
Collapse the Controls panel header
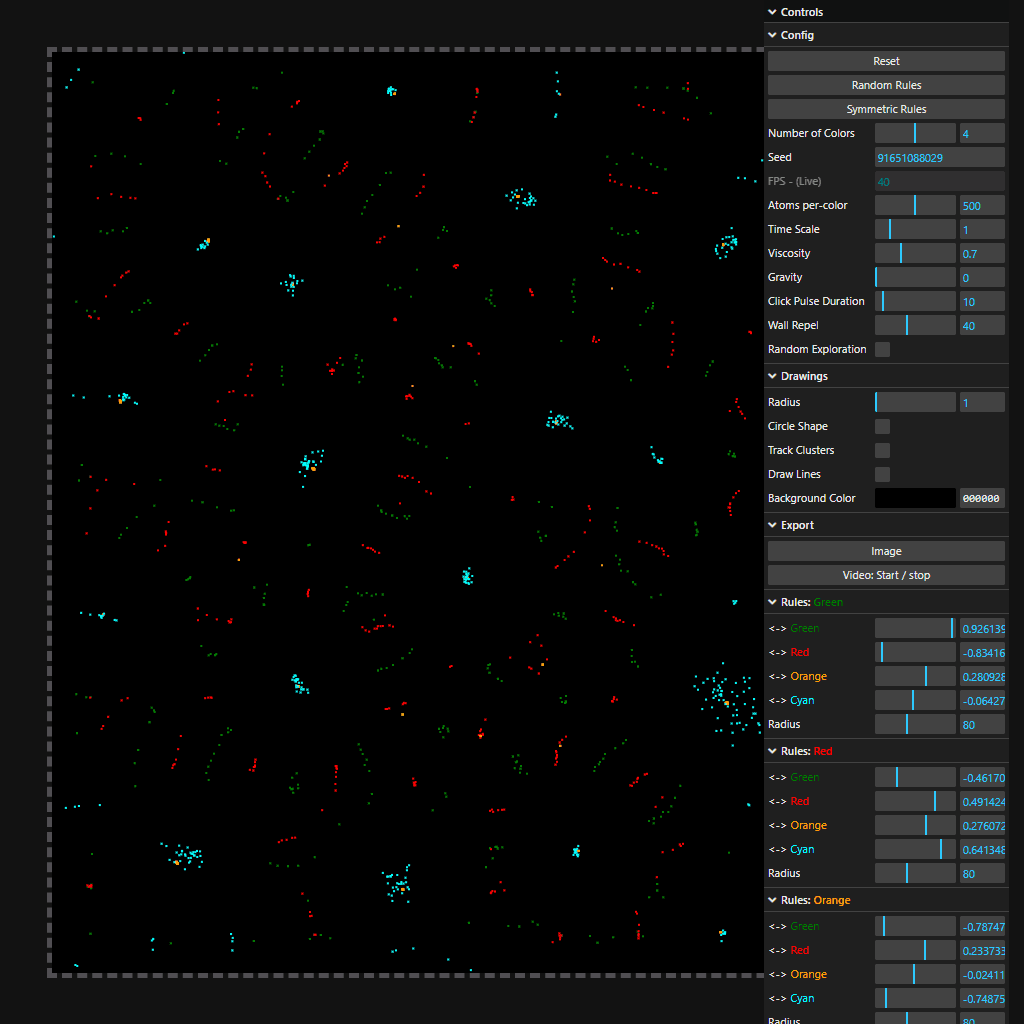tap(886, 12)
